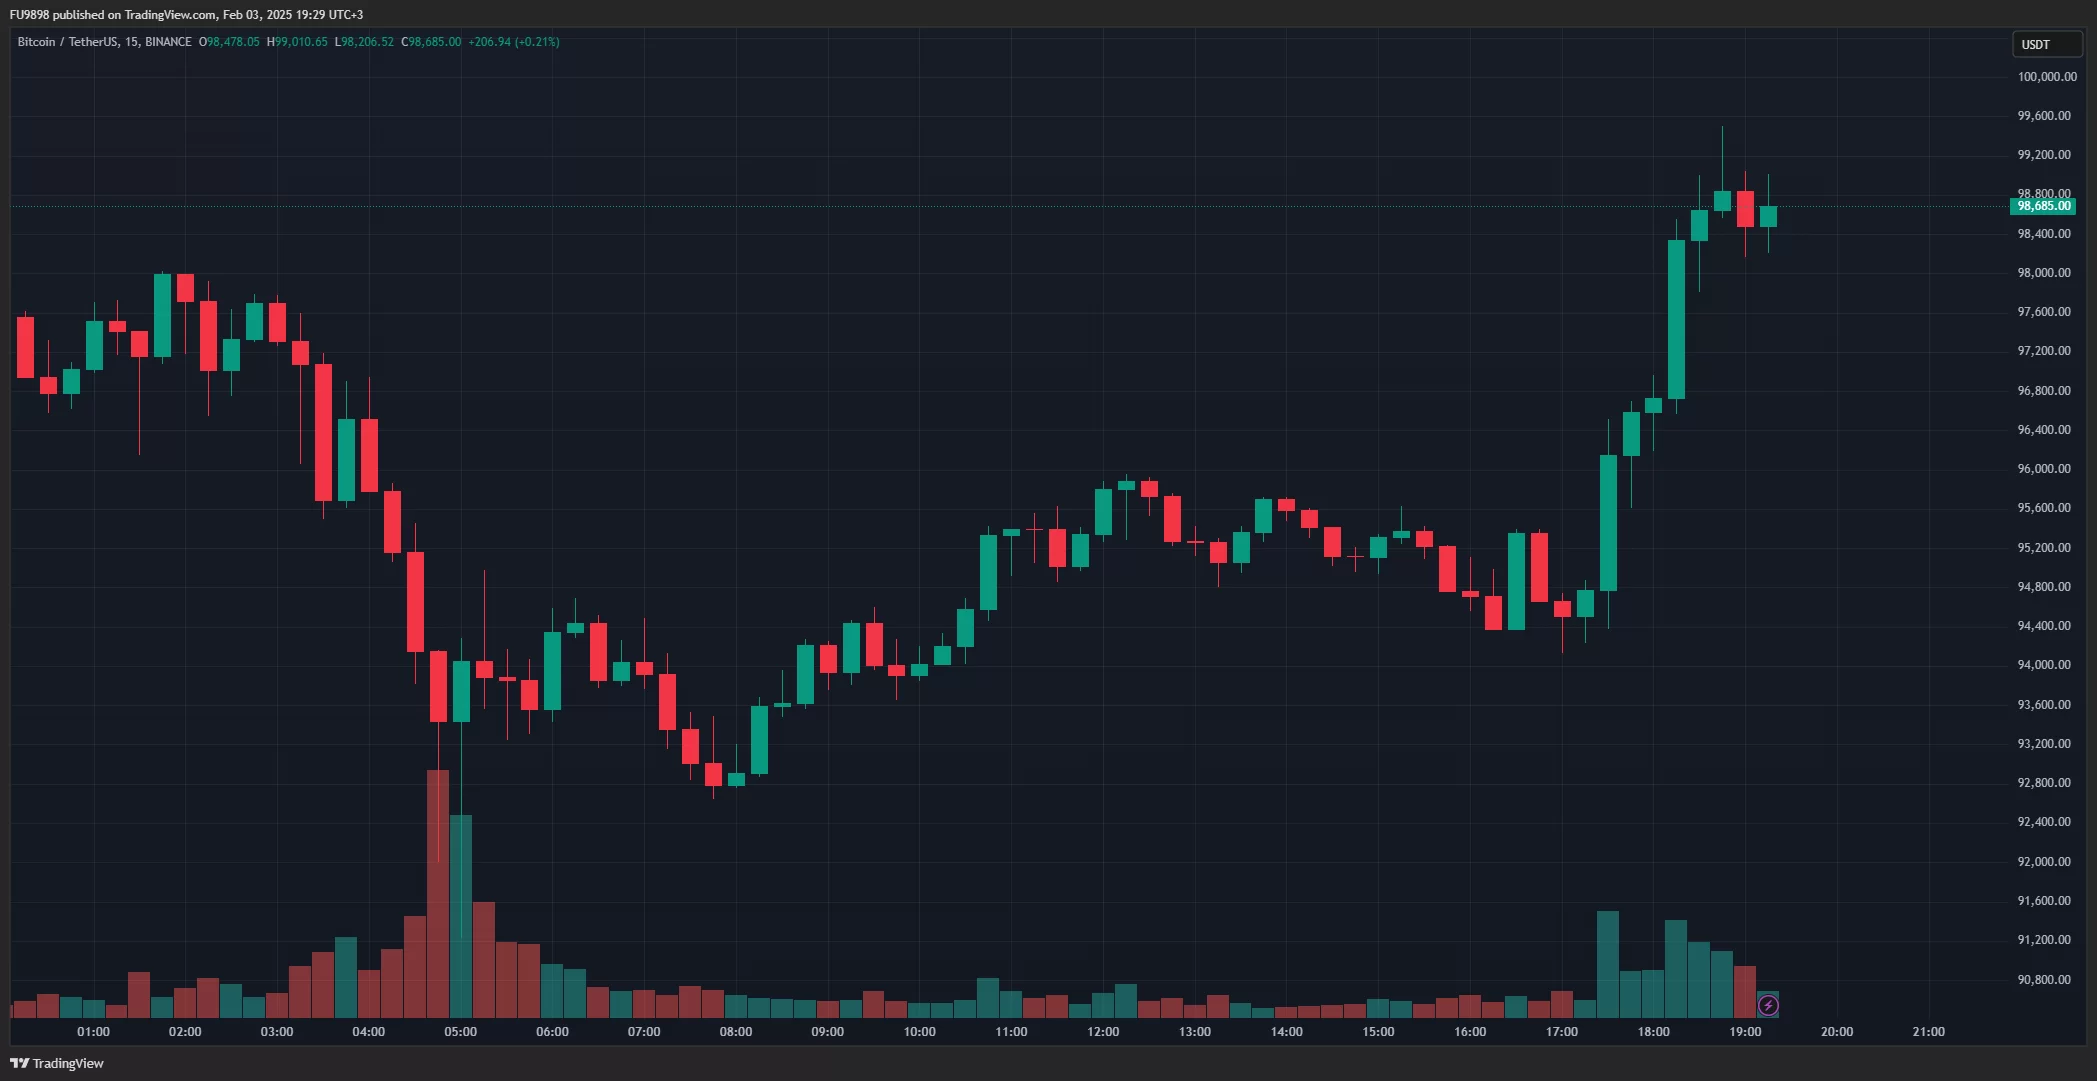The height and width of the screenshot is (1081, 2097).
Task: Click the TradingView logo at the bottom left
Action: [57, 1063]
